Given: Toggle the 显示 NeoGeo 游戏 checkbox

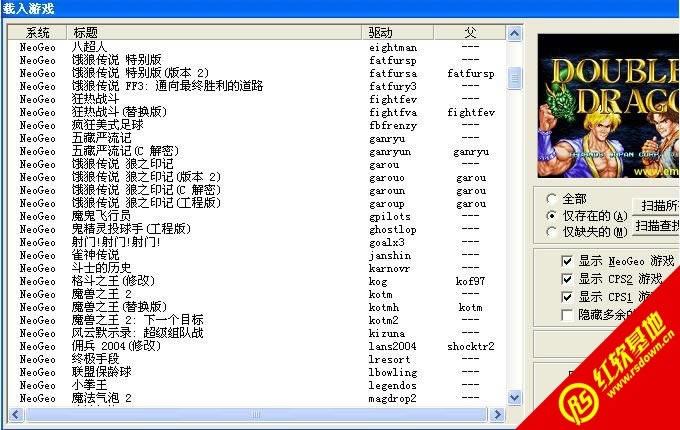Looking at the screenshot, I should pyautogui.click(x=567, y=261).
